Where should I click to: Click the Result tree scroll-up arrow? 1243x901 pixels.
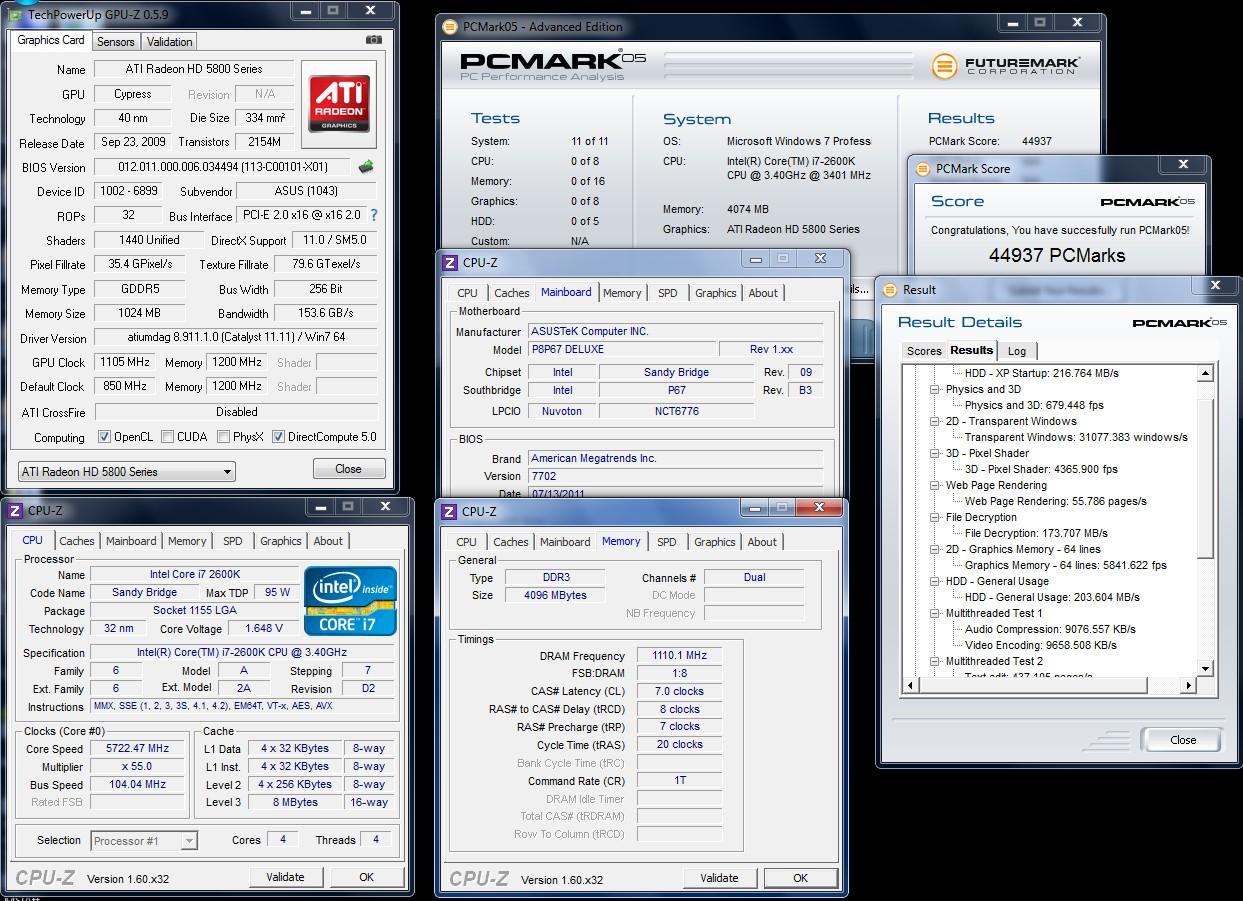1205,372
